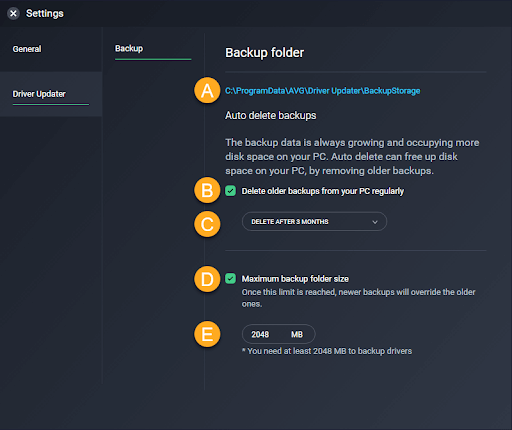Click the Settings window title text
This screenshot has width=512, height=430.
pyautogui.click(x=45, y=13)
